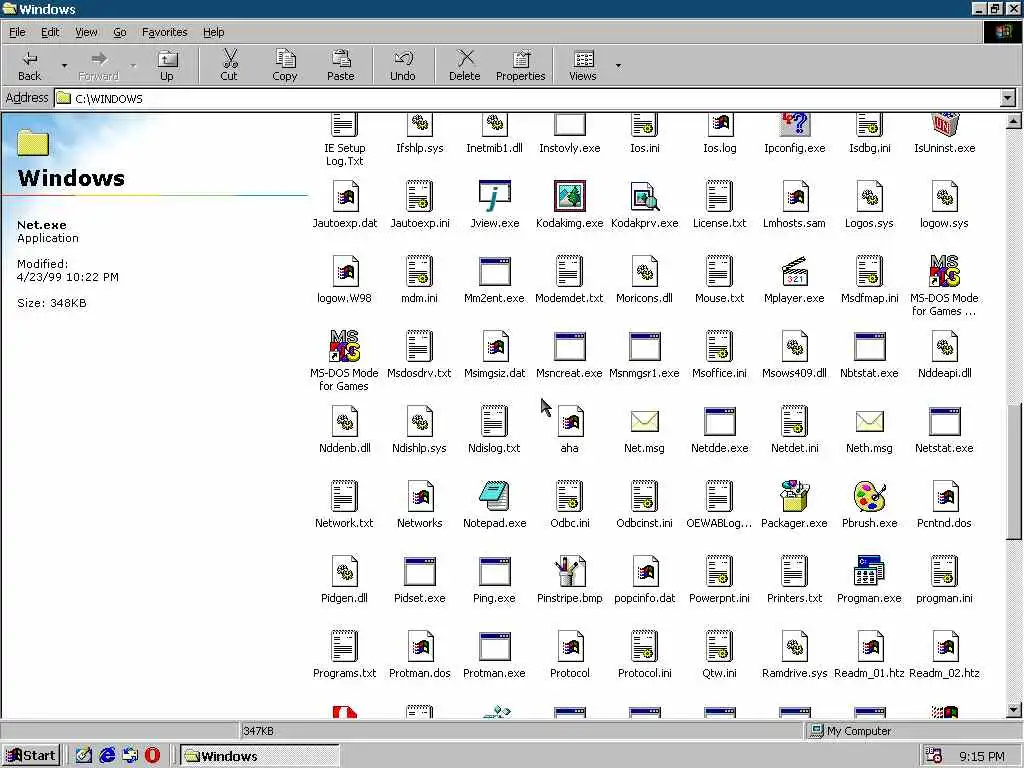The image size is (1024, 768).
Task: Click the Windows logo throbber in menu bar
Action: click(x=1003, y=32)
